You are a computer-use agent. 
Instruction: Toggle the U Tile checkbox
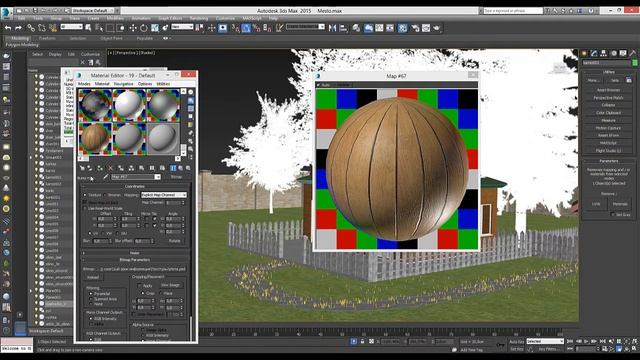click(154, 219)
